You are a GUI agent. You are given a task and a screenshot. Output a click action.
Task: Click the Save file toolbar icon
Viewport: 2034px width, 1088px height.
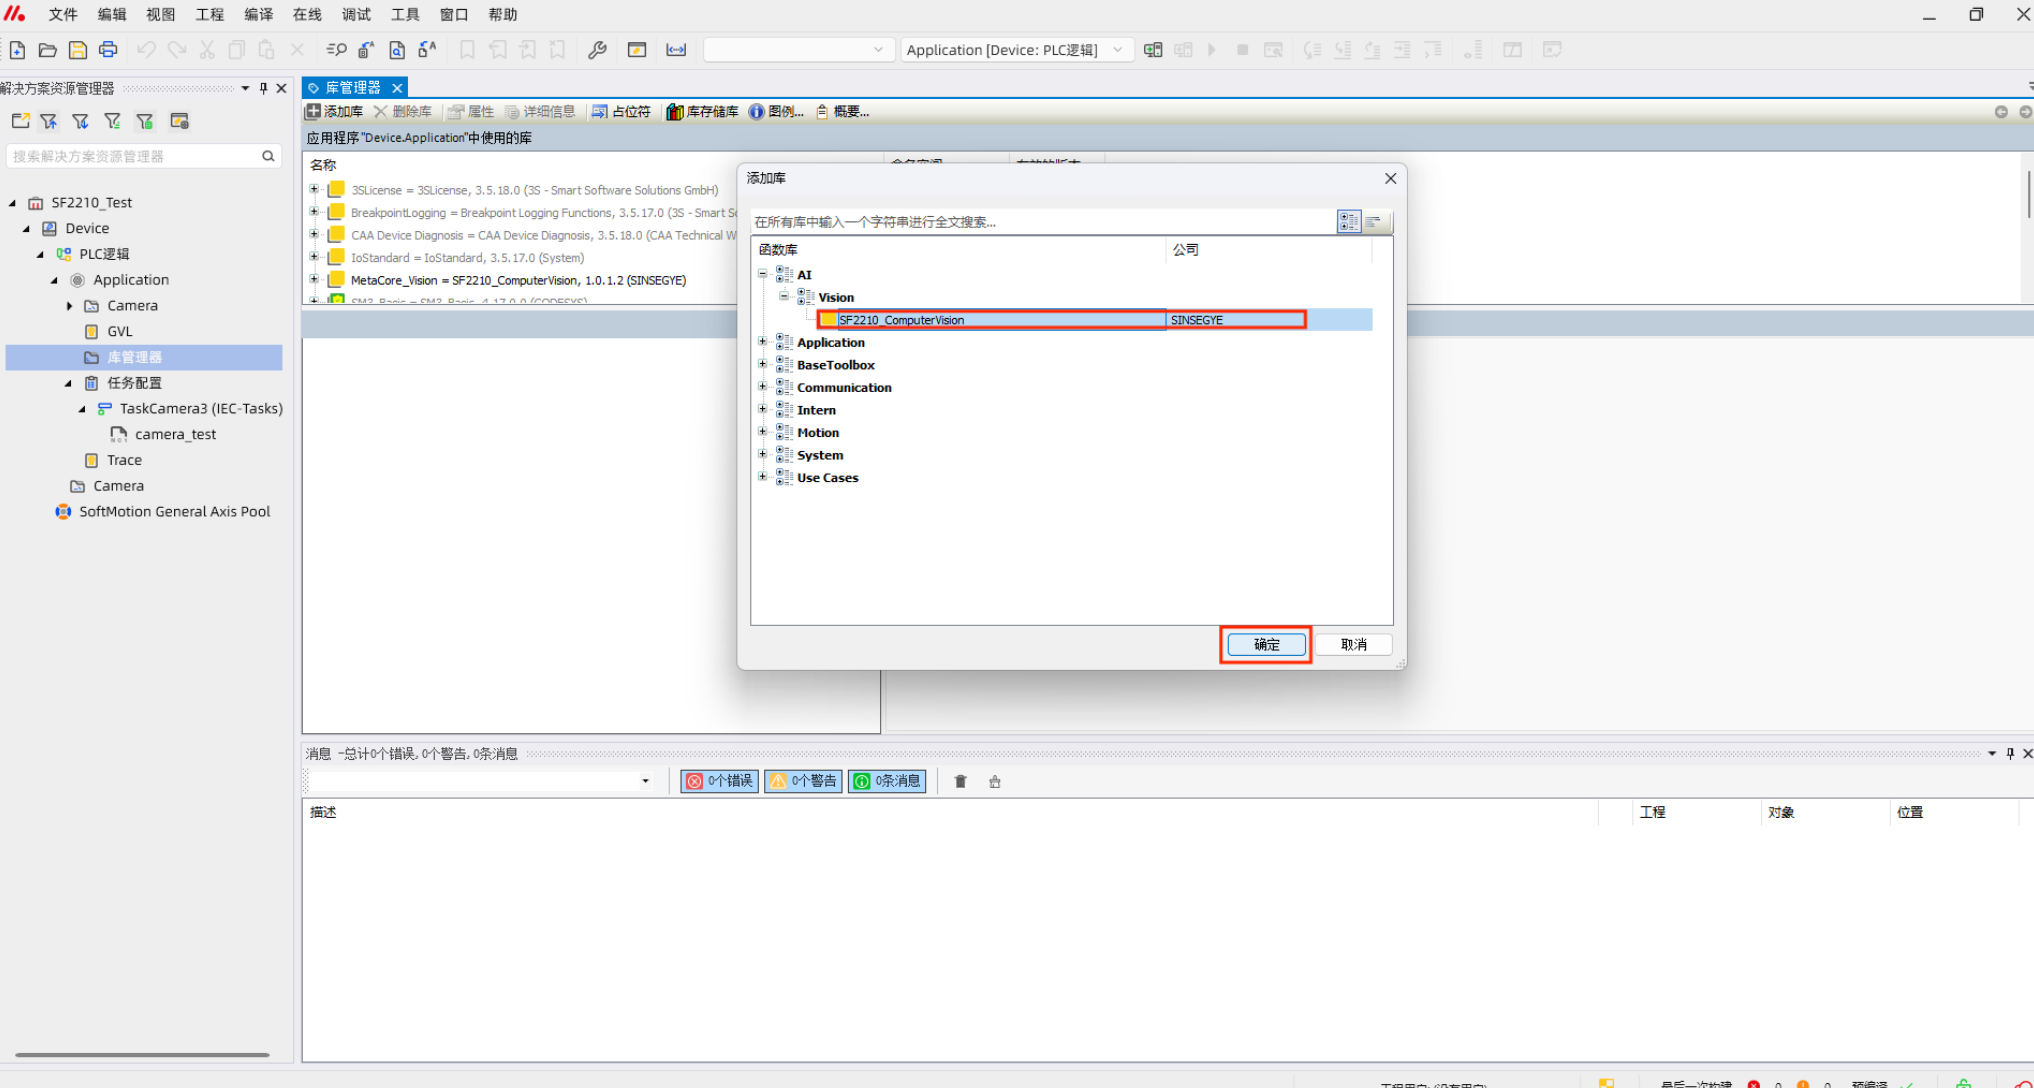coord(78,50)
